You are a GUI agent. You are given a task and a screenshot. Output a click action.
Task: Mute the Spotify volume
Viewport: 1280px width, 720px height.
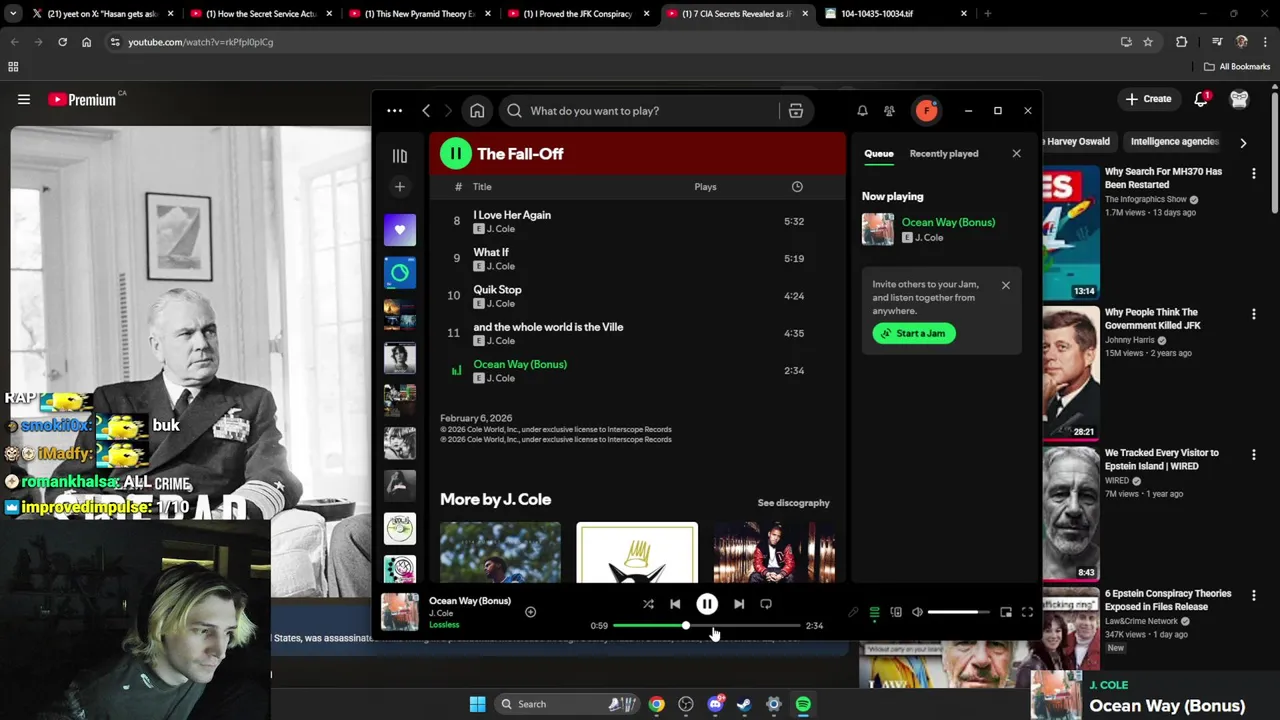click(917, 612)
